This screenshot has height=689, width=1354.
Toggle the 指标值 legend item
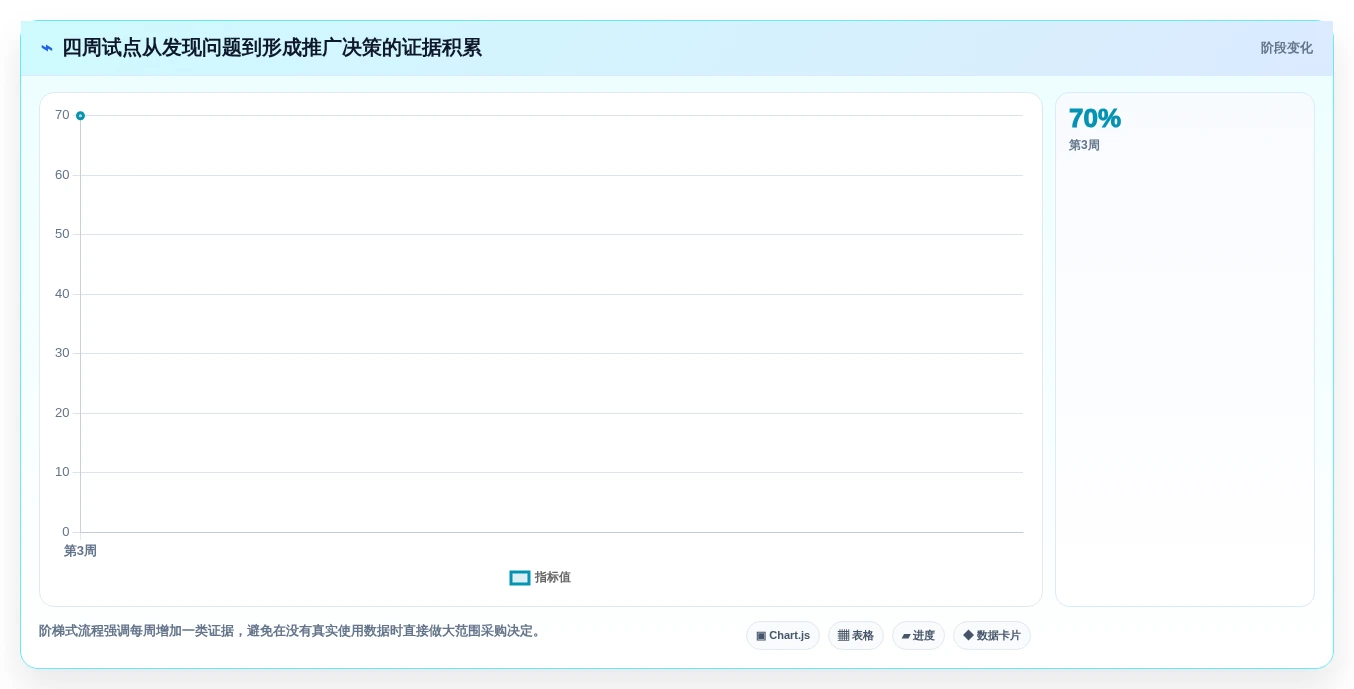(x=540, y=578)
